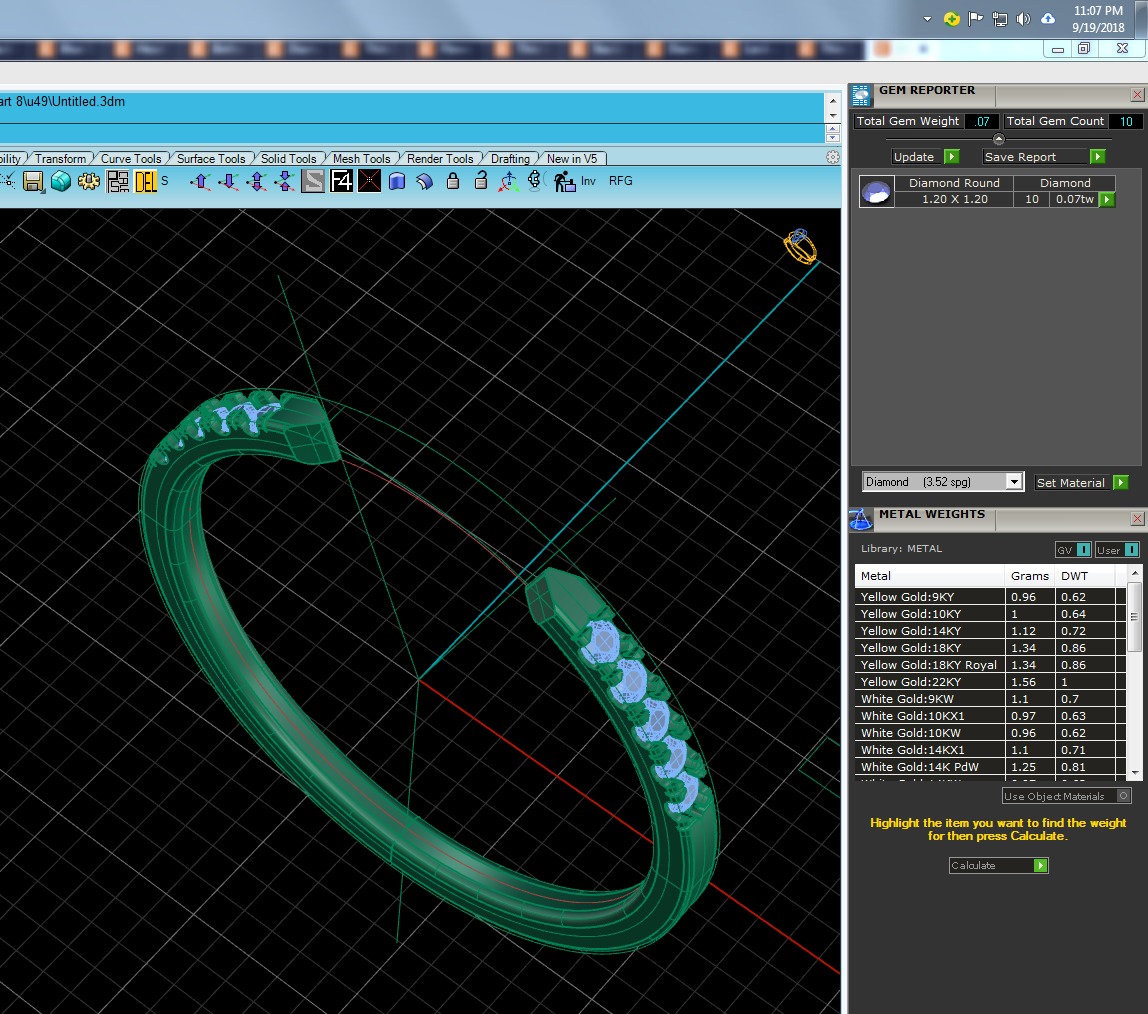Click the Action Center flag tray icon

(x=975, y=19)
